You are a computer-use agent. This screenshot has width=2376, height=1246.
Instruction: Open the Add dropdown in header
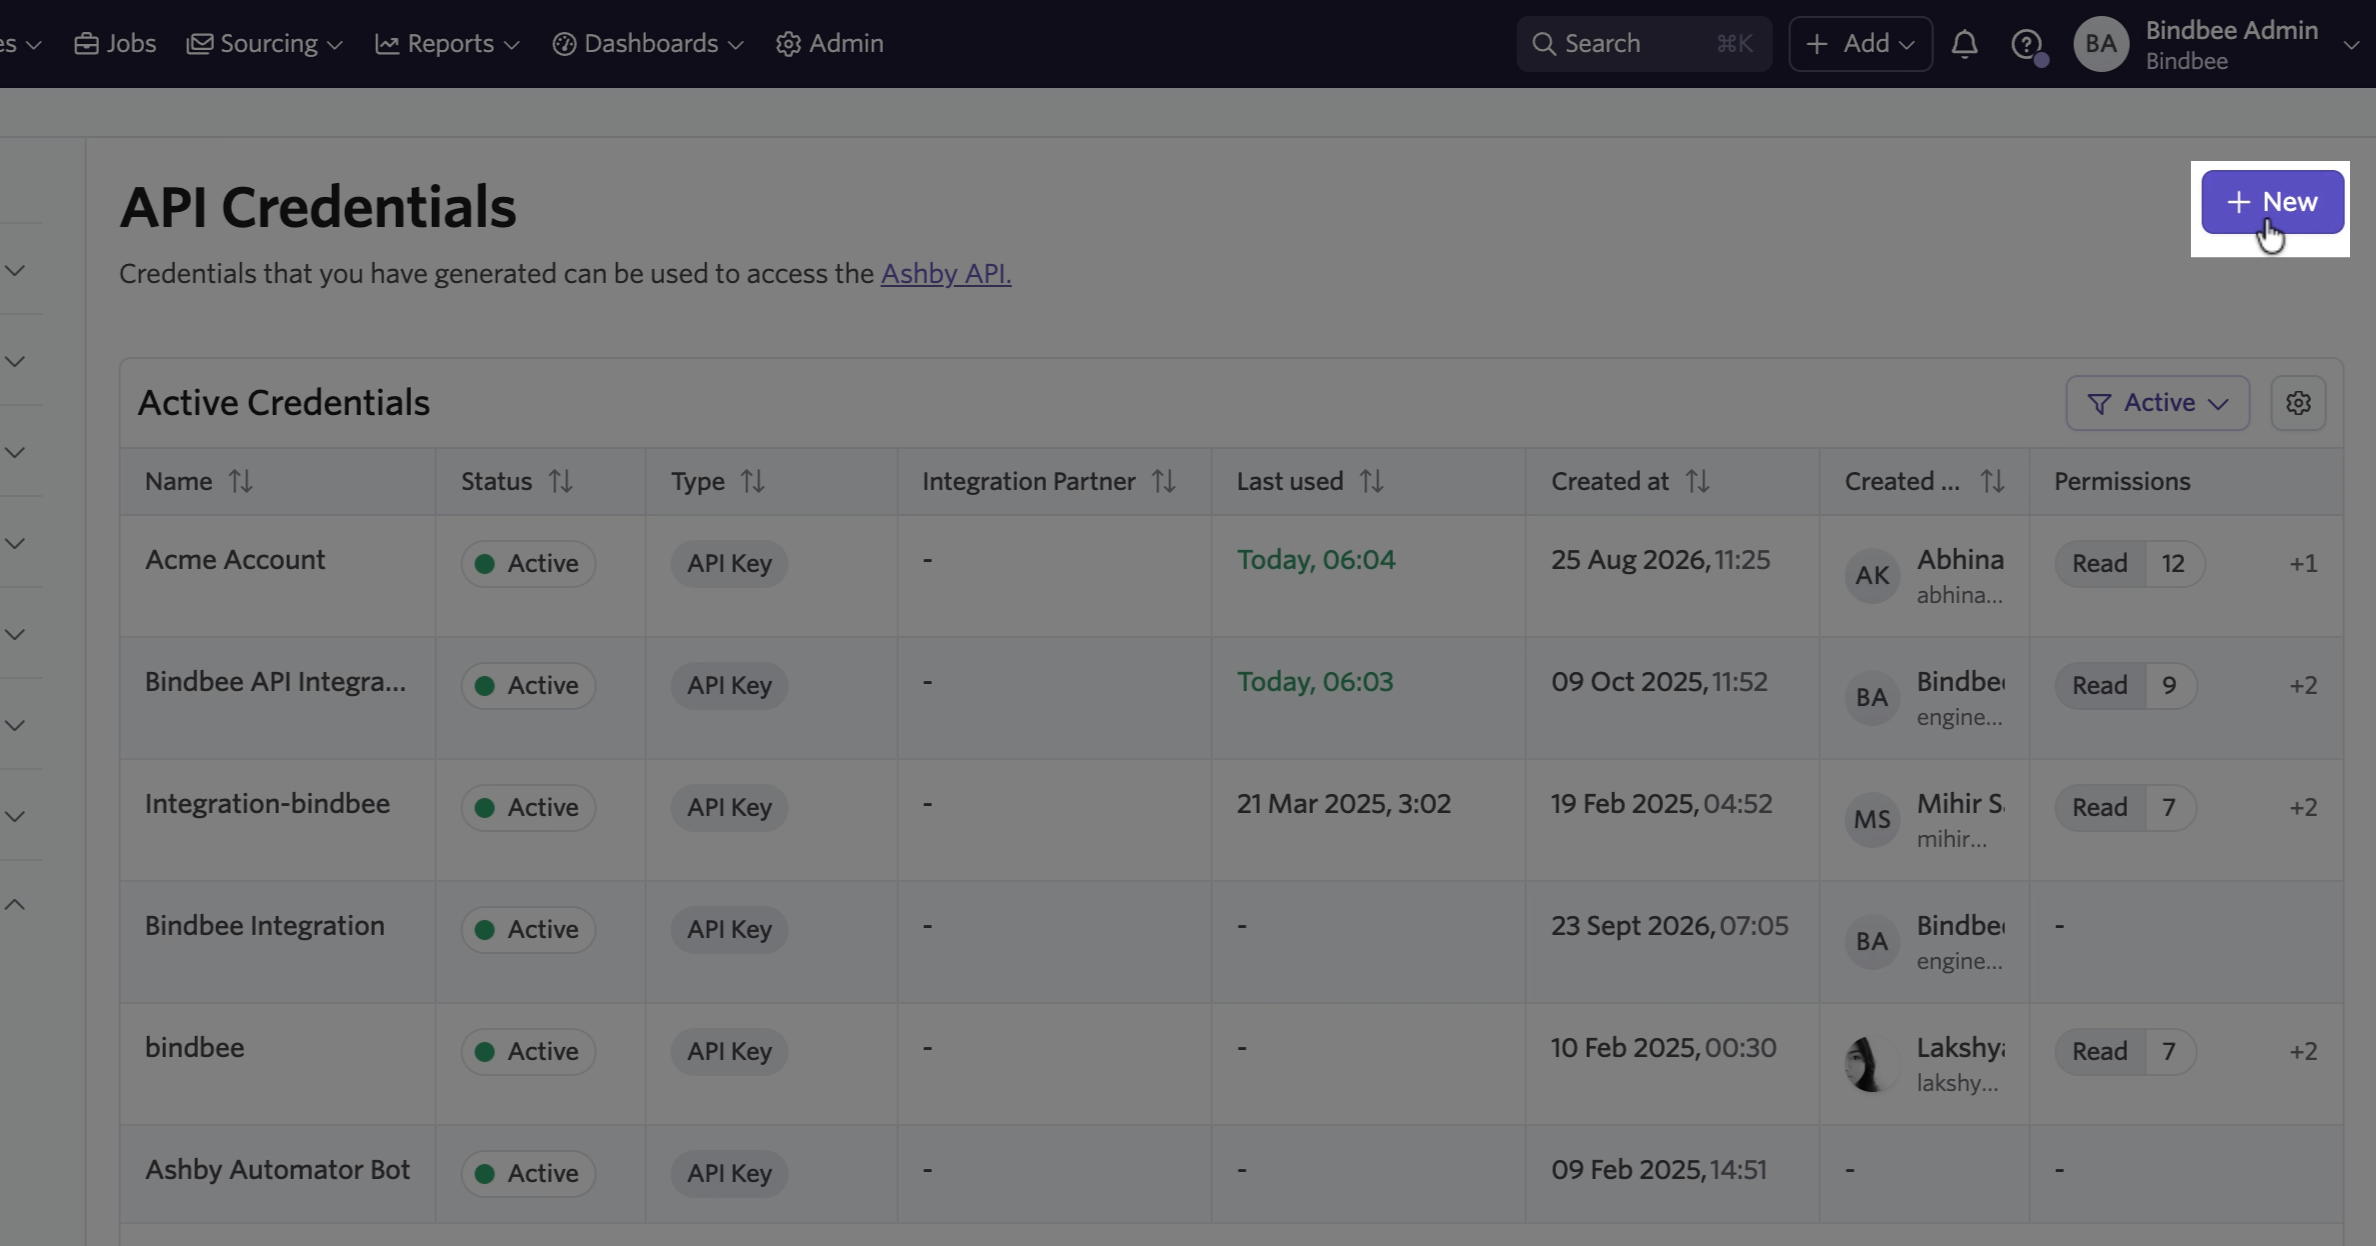pyautogui.click(x=1860, y=44)
